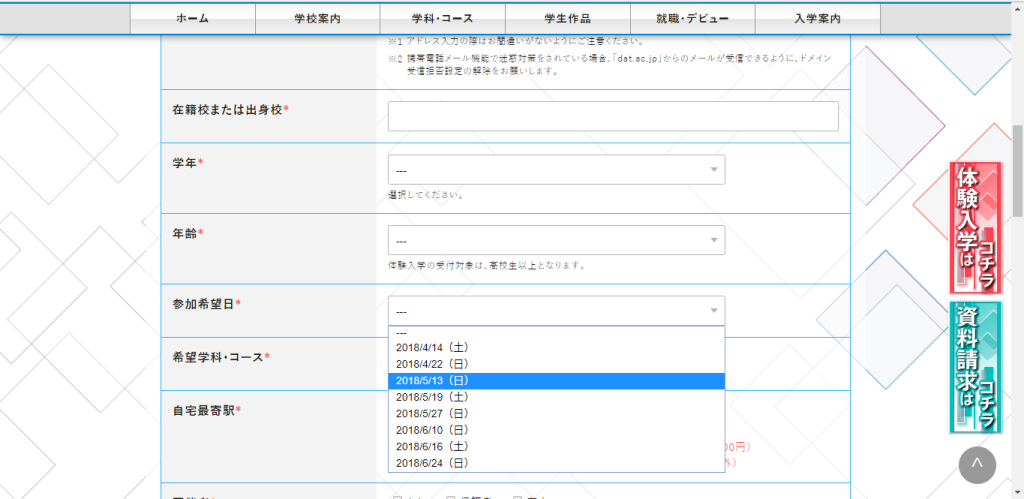
Task: Open the 学科・コース navigation menu
Action: point(443,19)
